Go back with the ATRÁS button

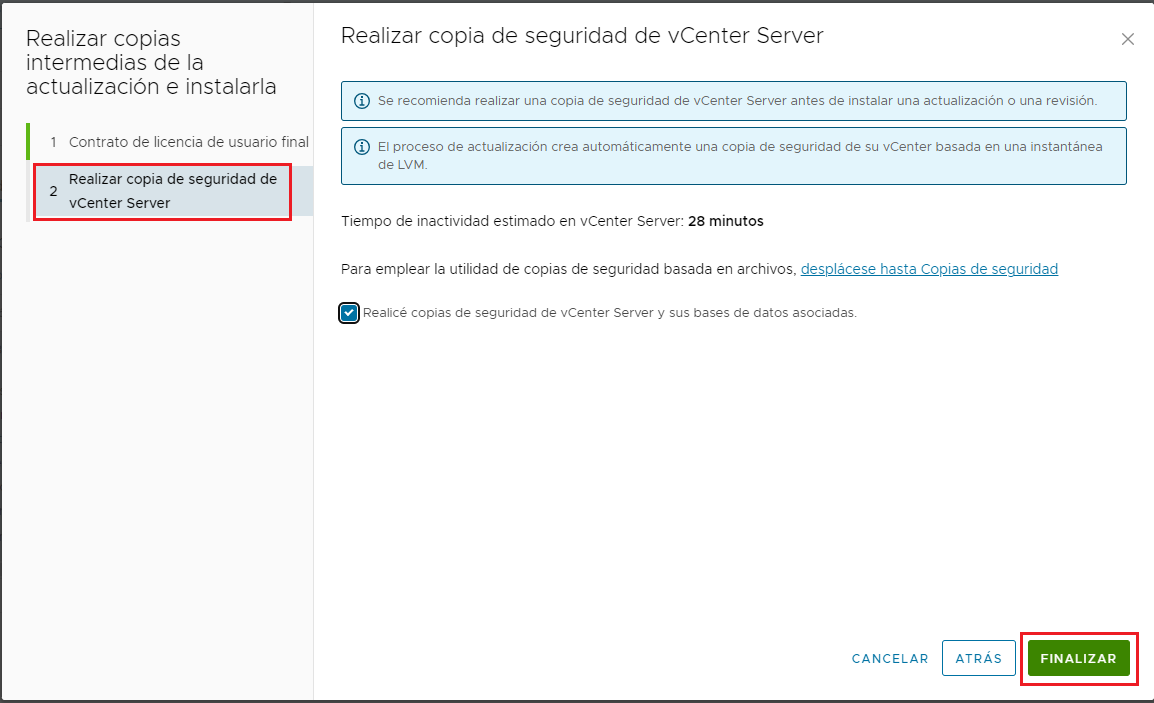pos(978,658)
